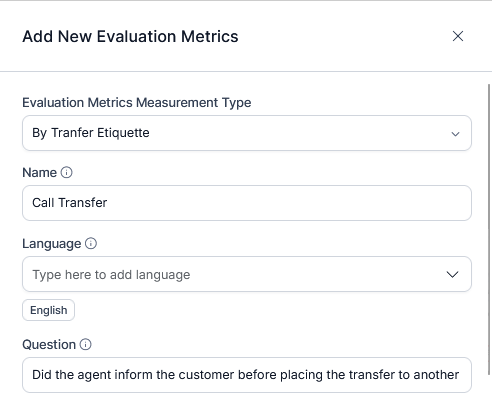This screenshot has width=492, height=398.
Task: Click the info icon beside Question
Action: pos(85,344)
